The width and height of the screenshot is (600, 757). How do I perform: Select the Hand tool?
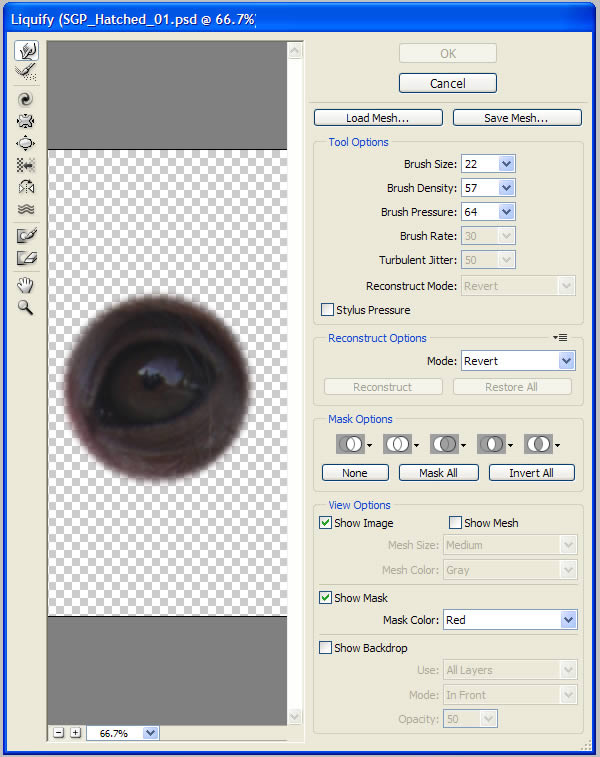pyautogui.click(x=26, y=285)
